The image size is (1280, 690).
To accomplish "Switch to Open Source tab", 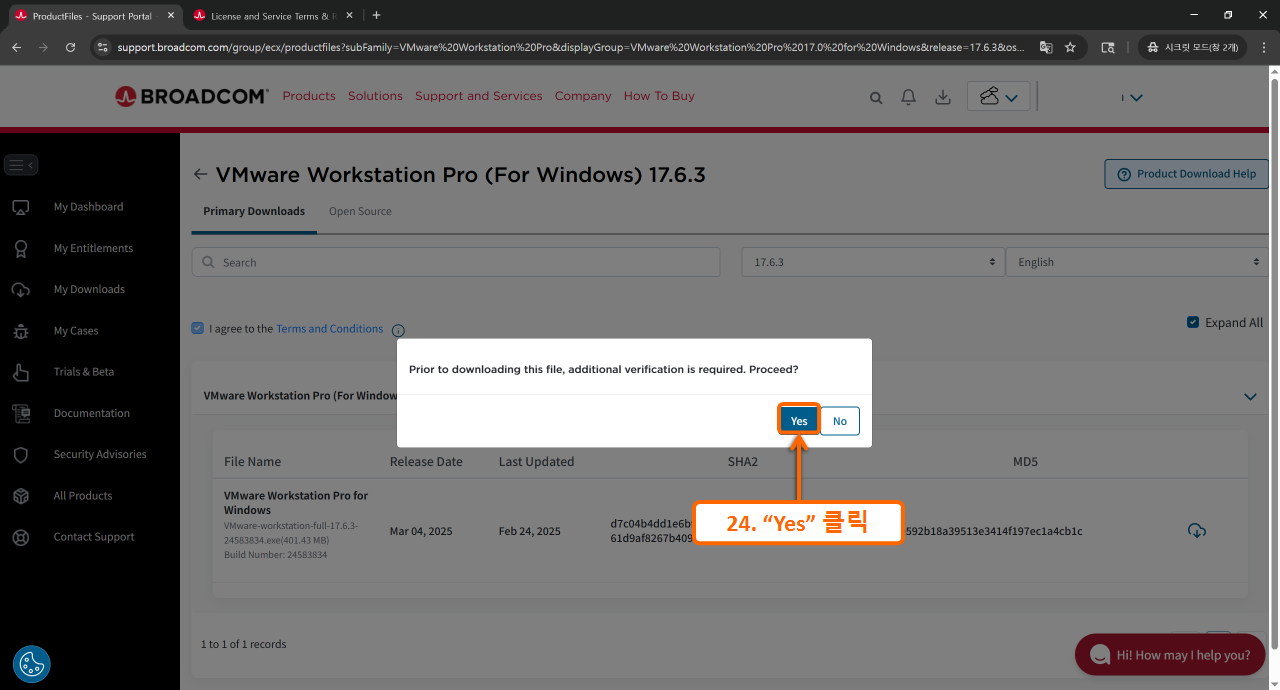I will pyautogui.click(x=360, y=211).
